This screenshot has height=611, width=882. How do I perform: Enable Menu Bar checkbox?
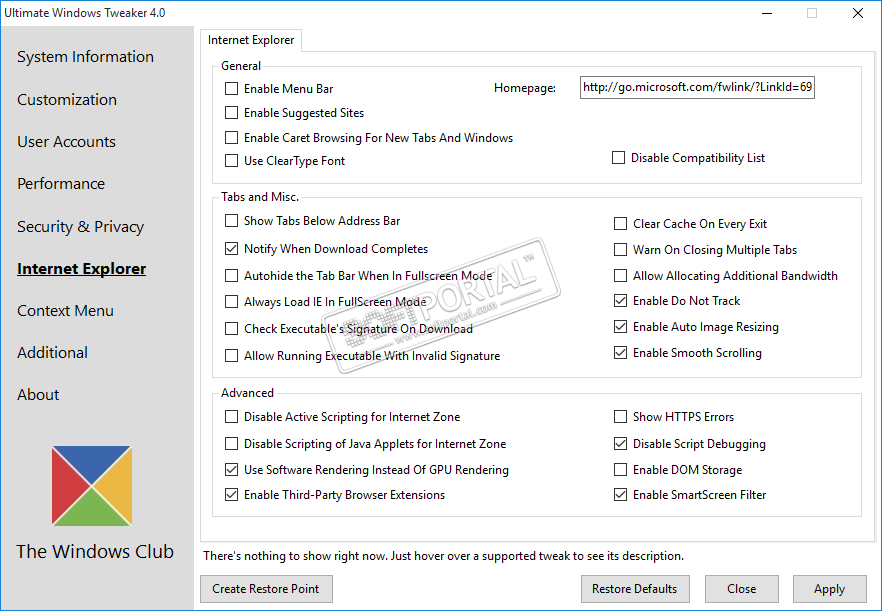coord(231,88)
